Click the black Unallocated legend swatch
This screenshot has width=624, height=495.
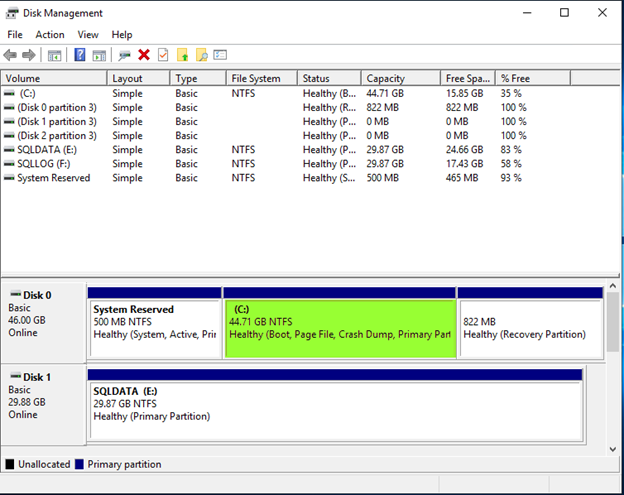tap(10, 464)
